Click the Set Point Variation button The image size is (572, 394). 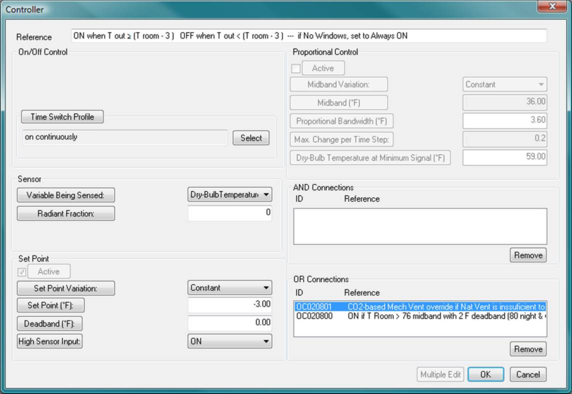66,288
